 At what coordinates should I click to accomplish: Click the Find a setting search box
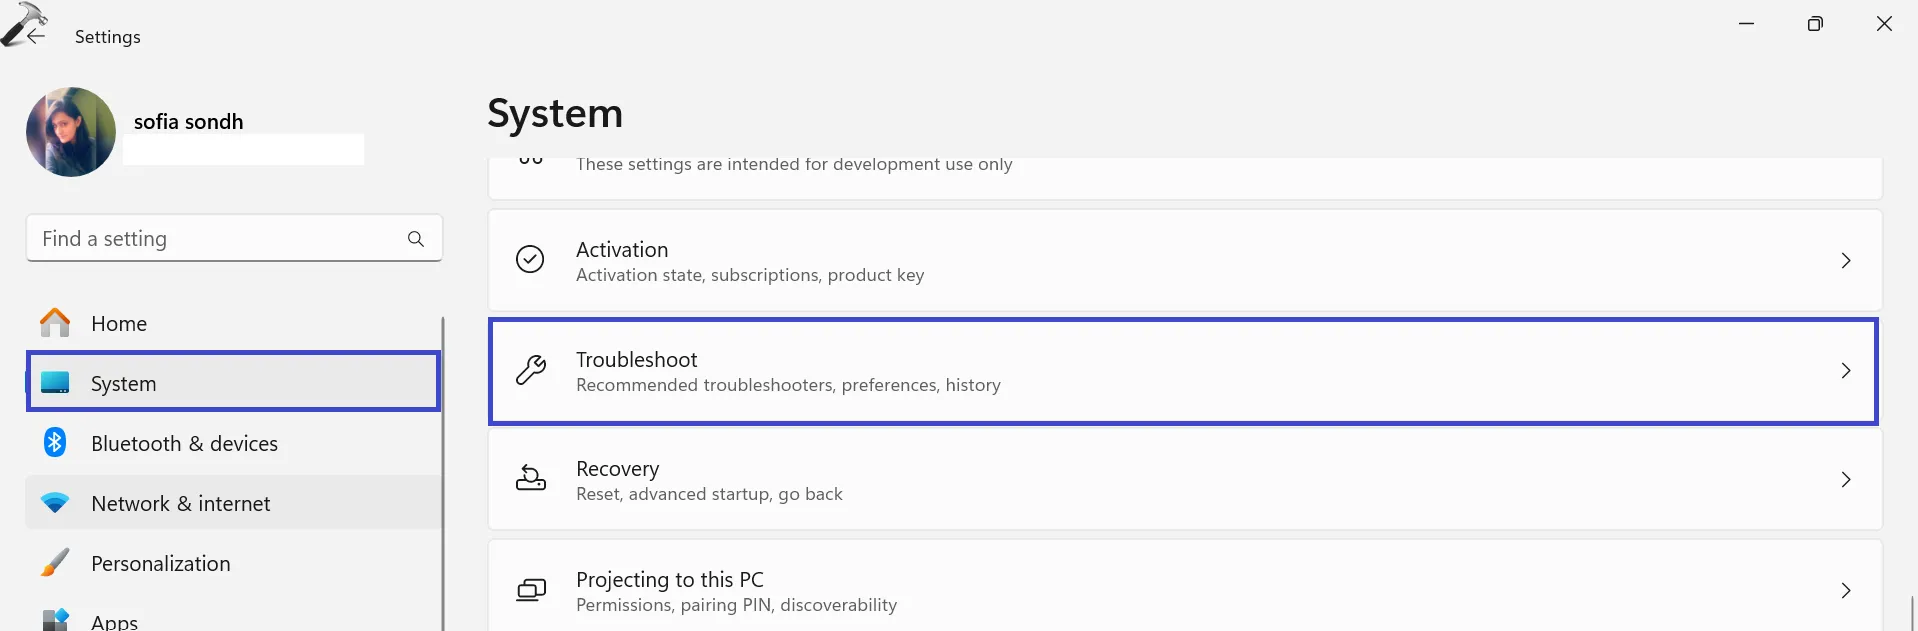click(x=215, y=239)
